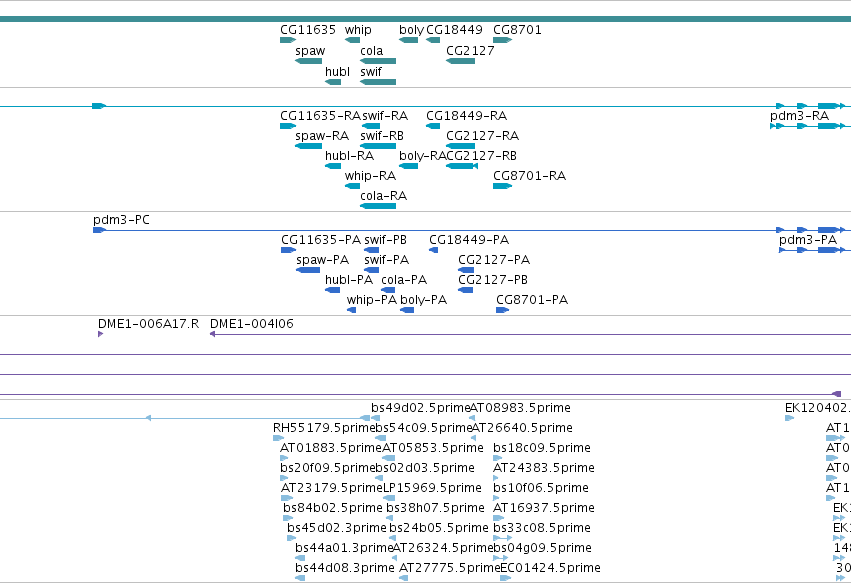Select the spaw gene label

(310, 51)
